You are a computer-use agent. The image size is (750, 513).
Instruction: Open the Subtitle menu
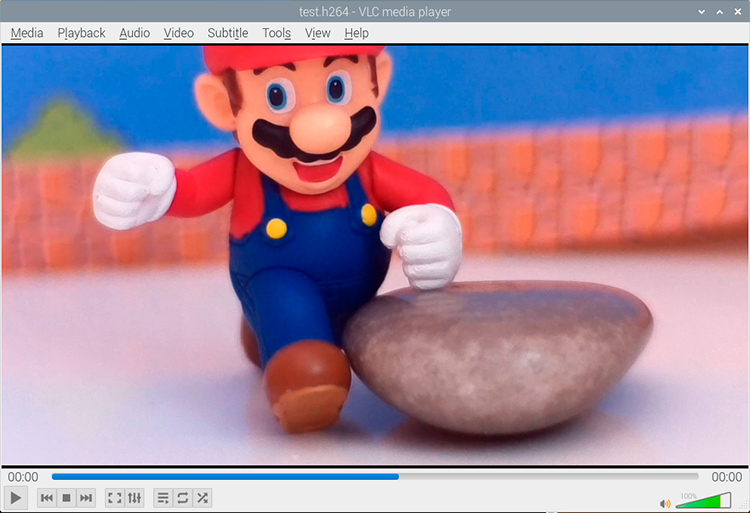click(228, 33)
